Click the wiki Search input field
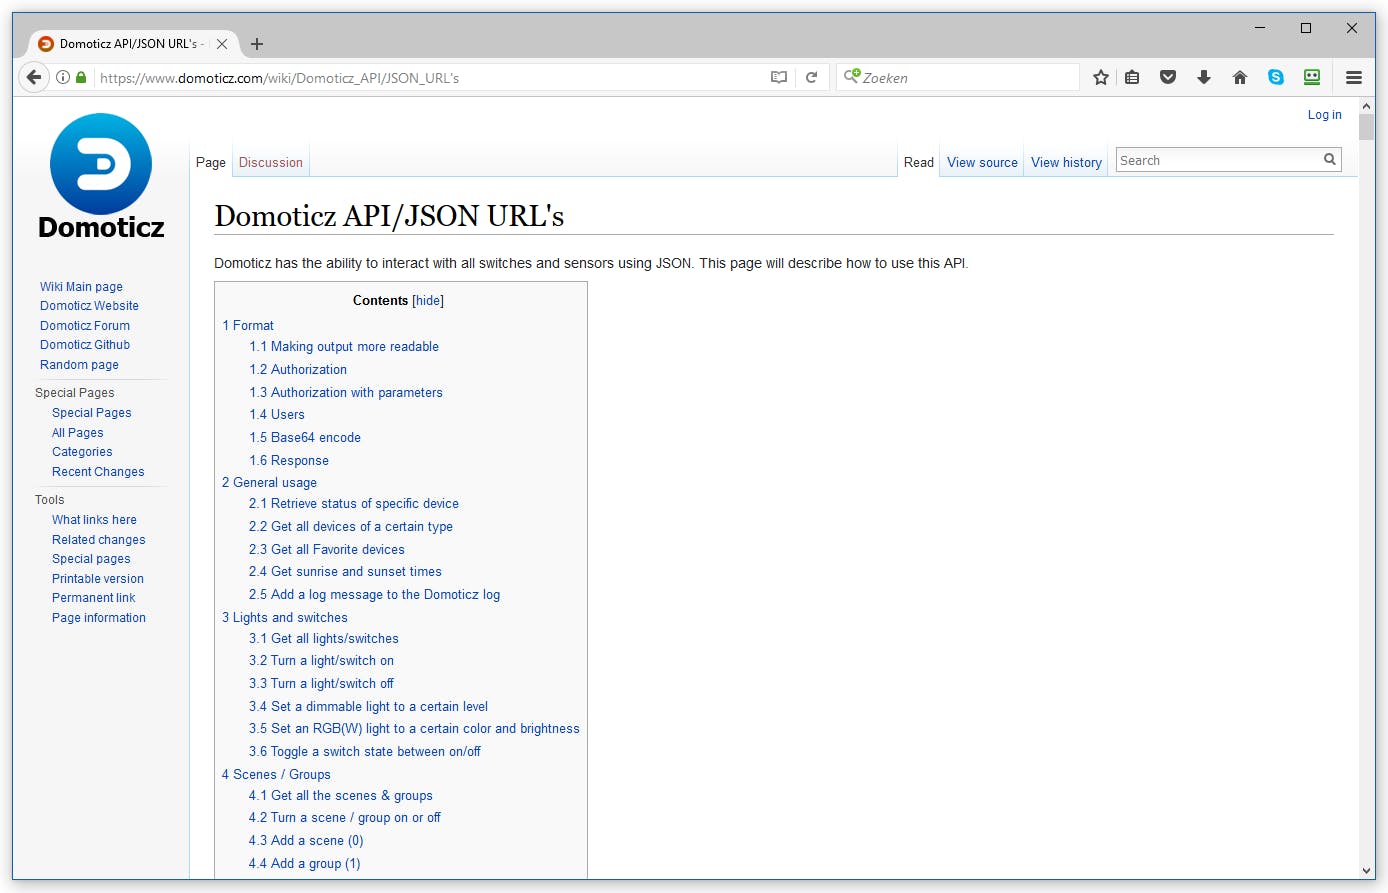The height and width of the screenshot is (893, 1388). pyautogui.click(x=1219, y=160)
